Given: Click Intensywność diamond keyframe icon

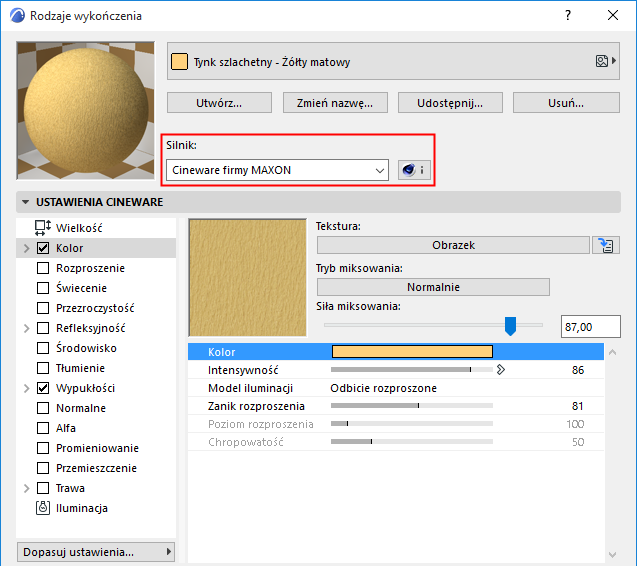Looking at the screenshot, I should 500,370.
